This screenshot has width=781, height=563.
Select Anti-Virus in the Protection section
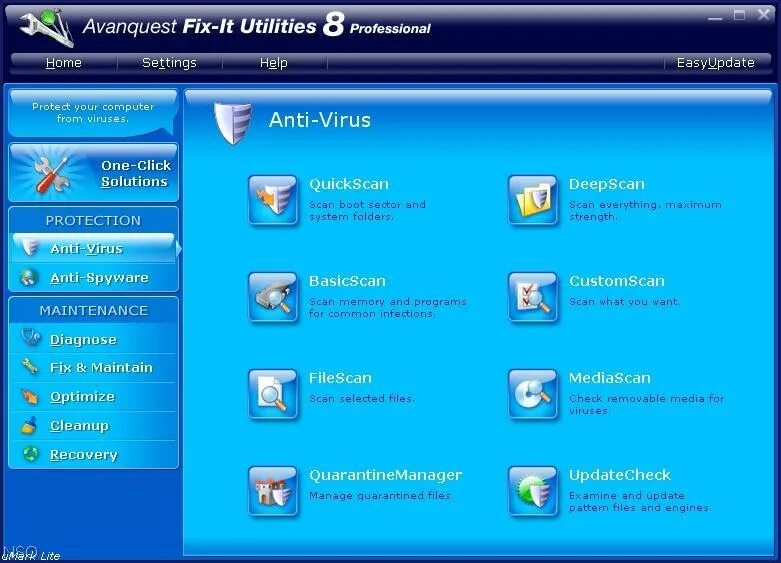coord(94,248)
